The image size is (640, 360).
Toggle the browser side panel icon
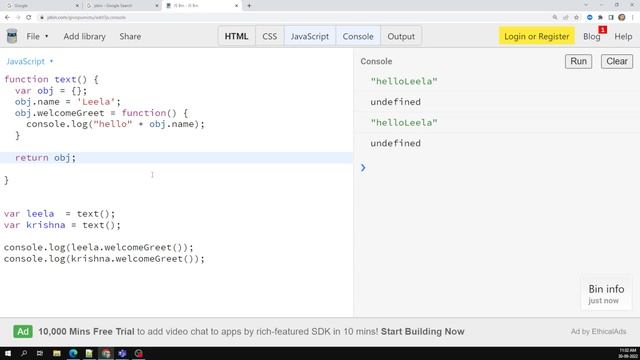click(x=611, y=18)
